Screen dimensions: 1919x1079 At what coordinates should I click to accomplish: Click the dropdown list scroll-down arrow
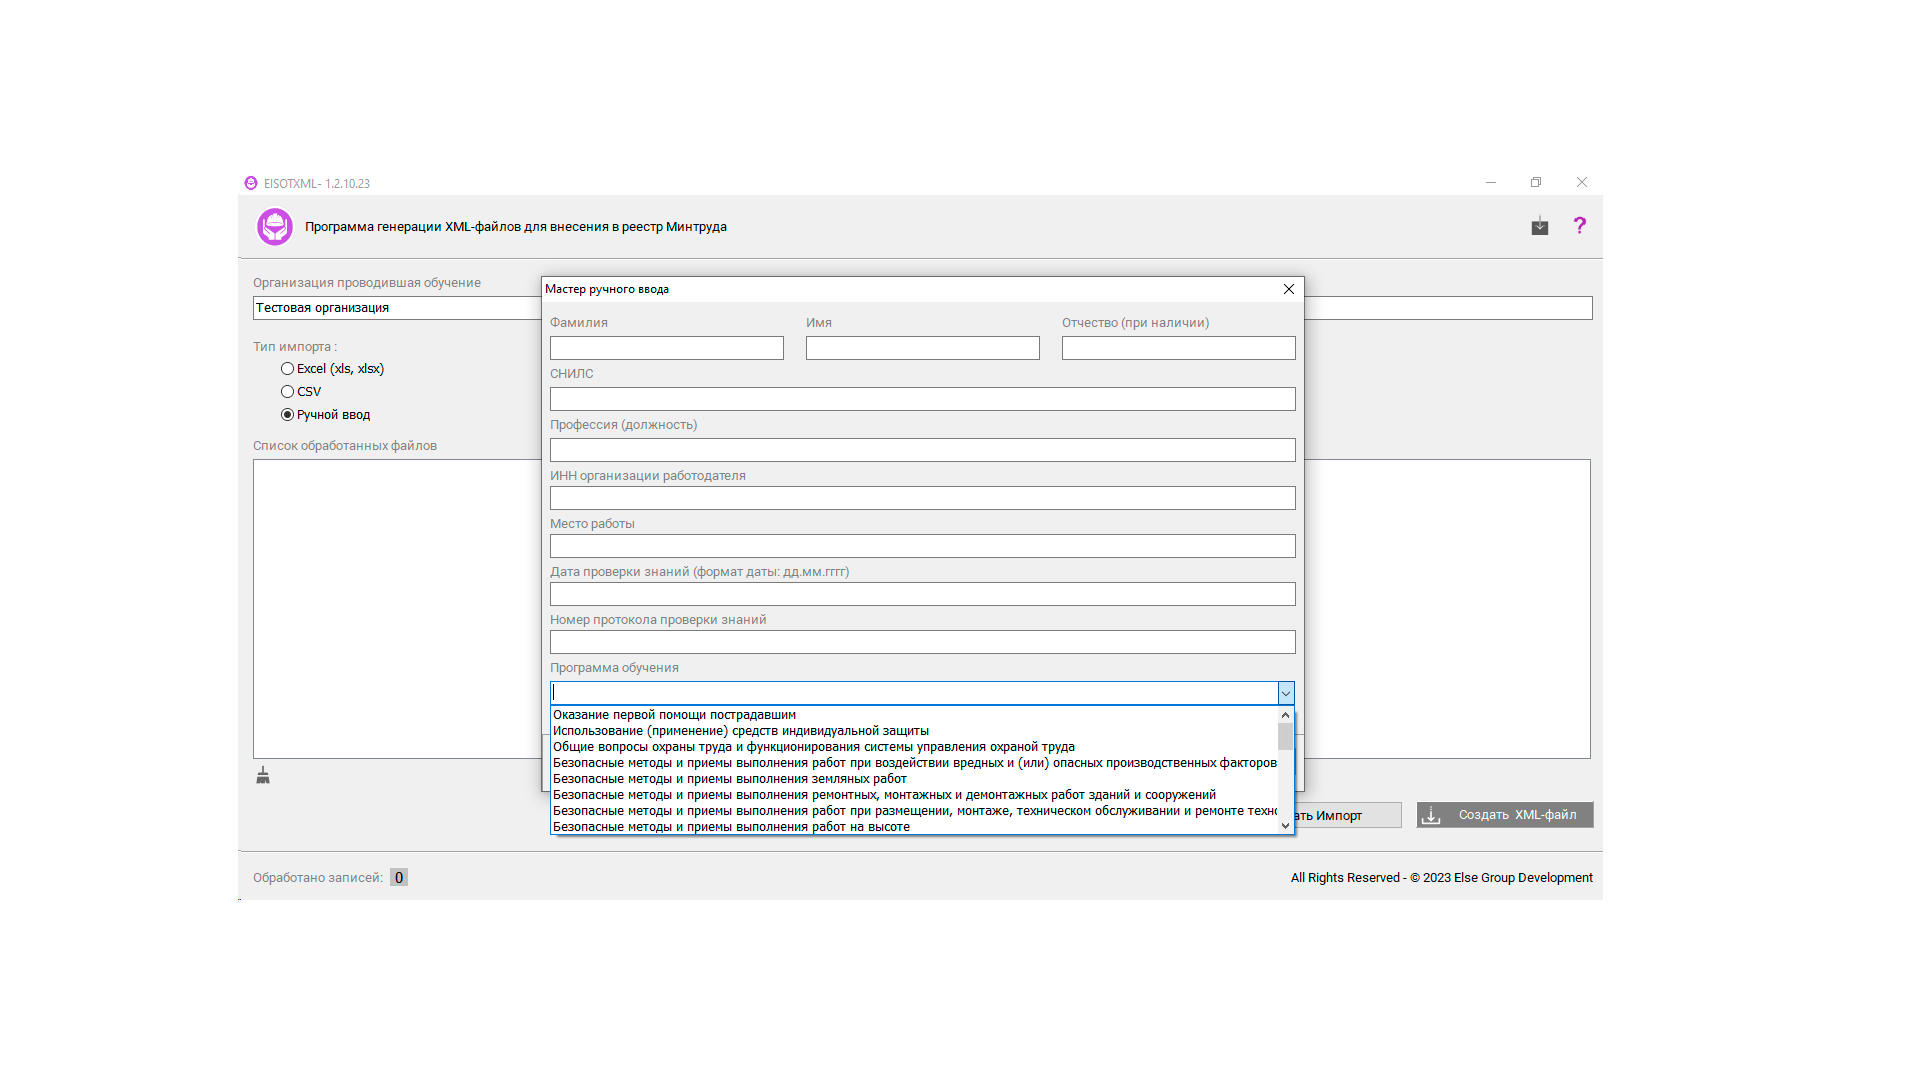pos(1286,826)
